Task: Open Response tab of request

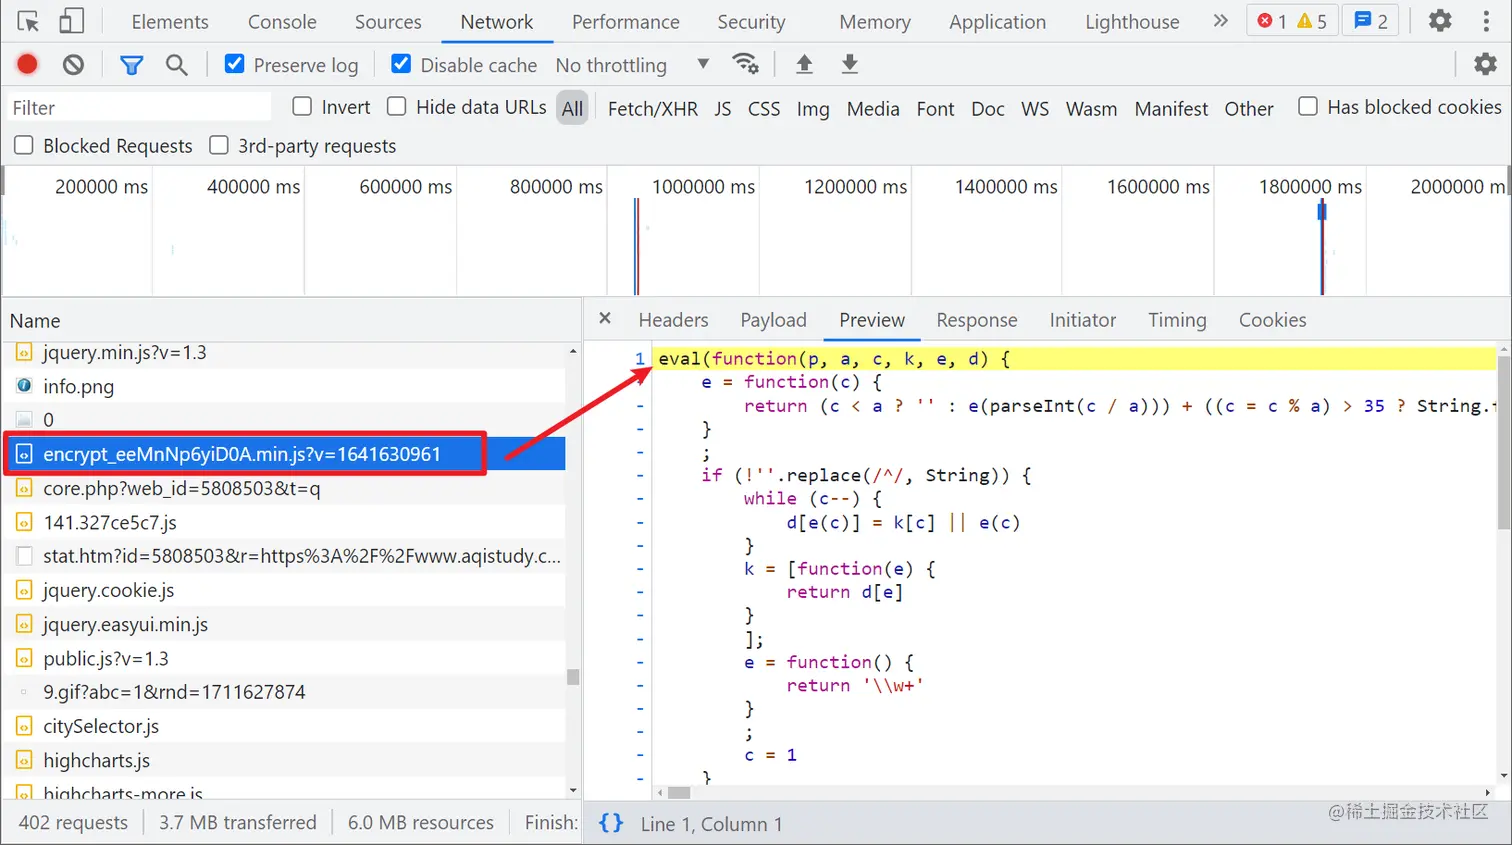Action: (977, 320)
